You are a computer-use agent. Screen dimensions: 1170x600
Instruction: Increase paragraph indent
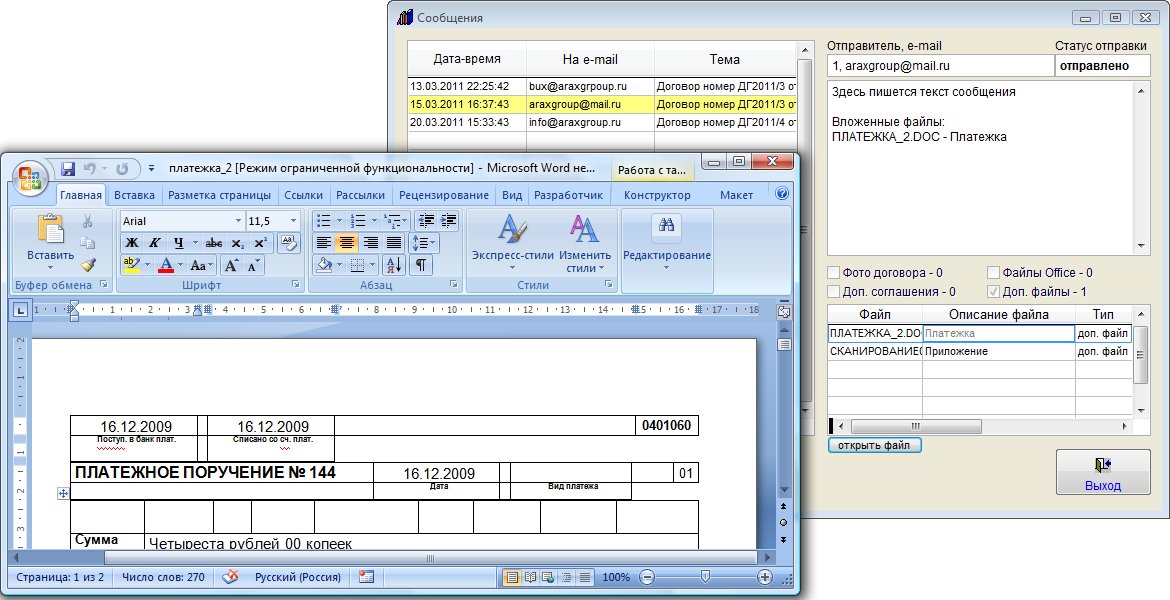[448, 220]
